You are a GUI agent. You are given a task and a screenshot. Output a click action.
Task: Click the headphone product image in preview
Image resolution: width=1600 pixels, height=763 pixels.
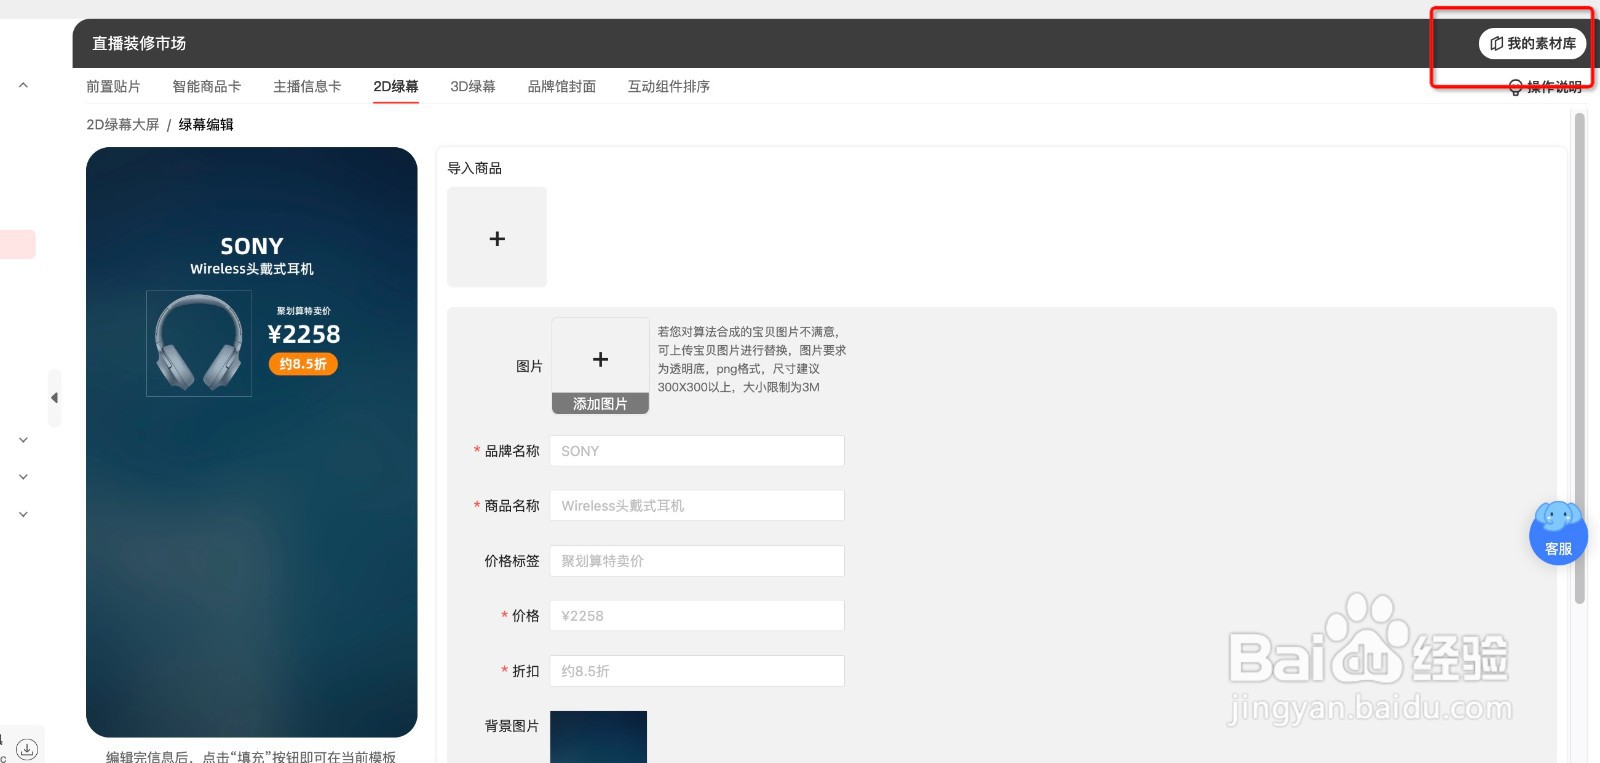[199, 343]
